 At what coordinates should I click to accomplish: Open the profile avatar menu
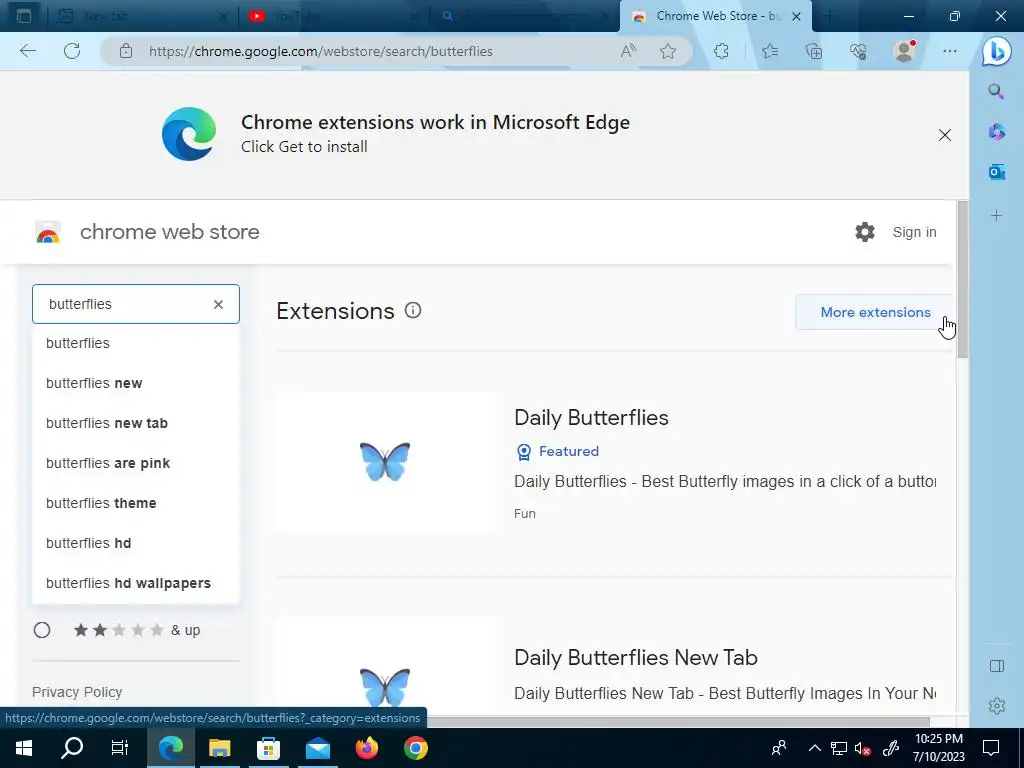click(904, 51)
